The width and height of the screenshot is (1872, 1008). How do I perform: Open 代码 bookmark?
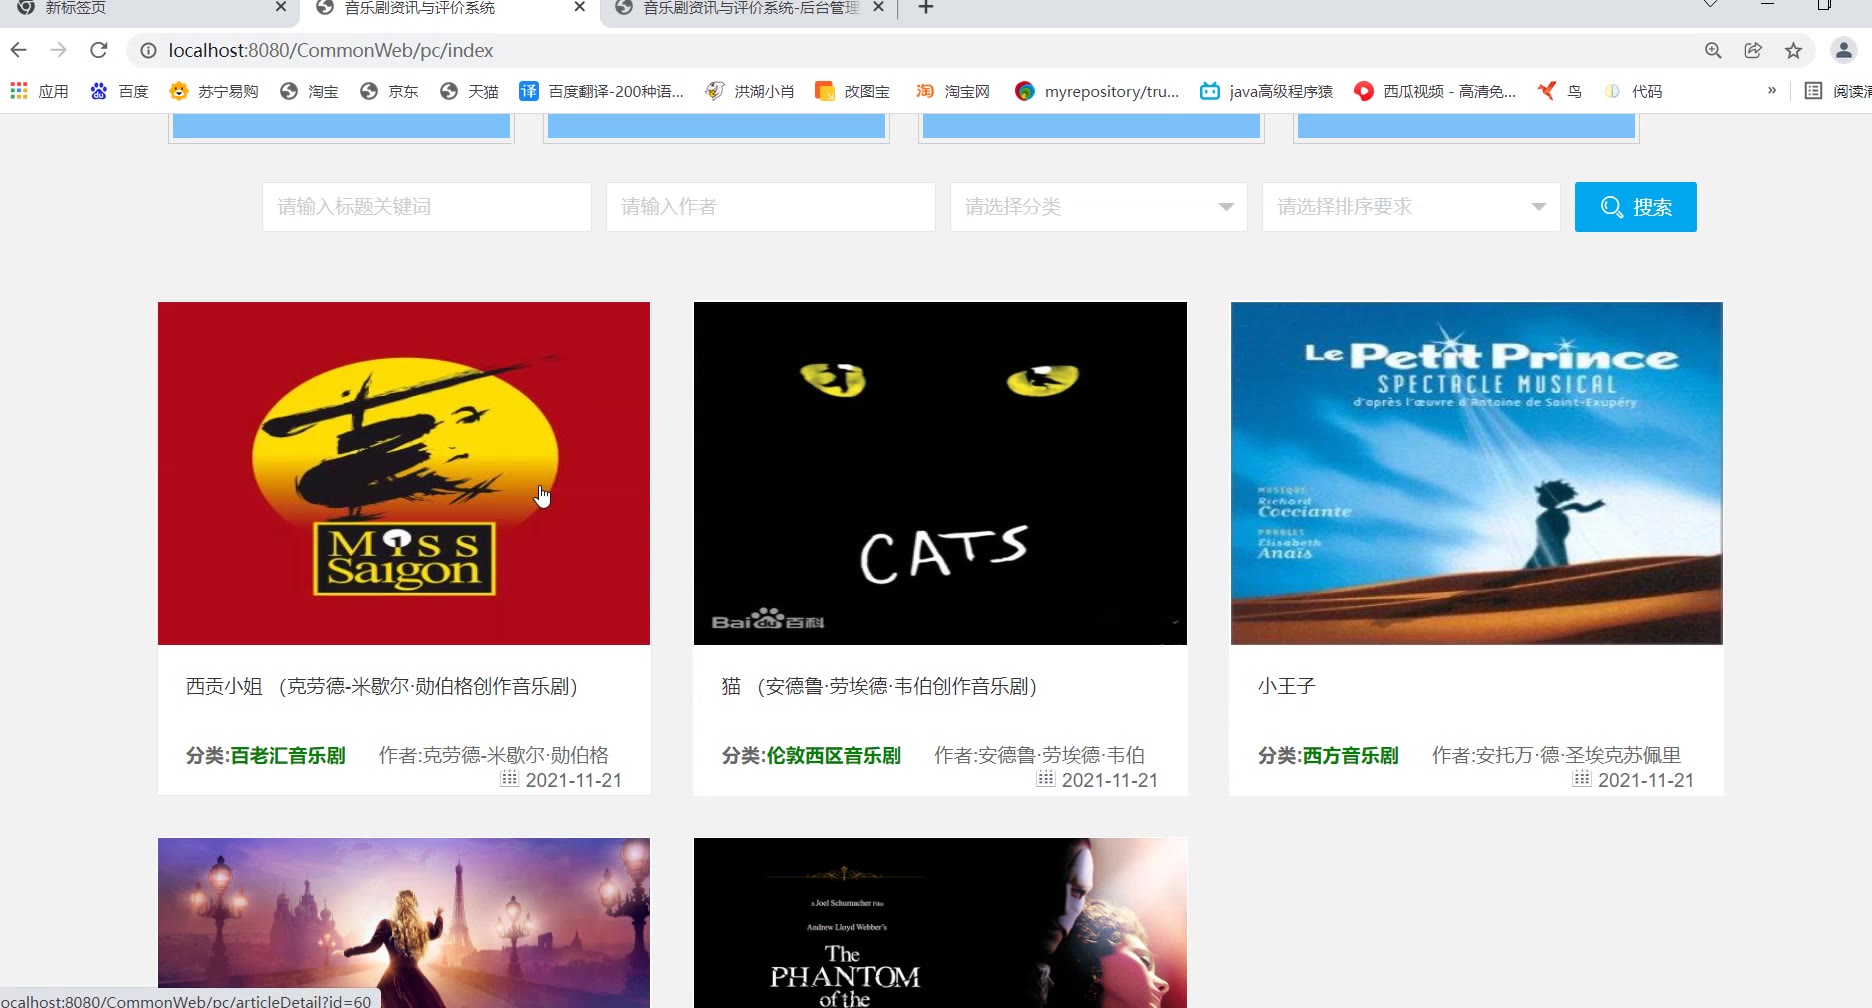1633,91
